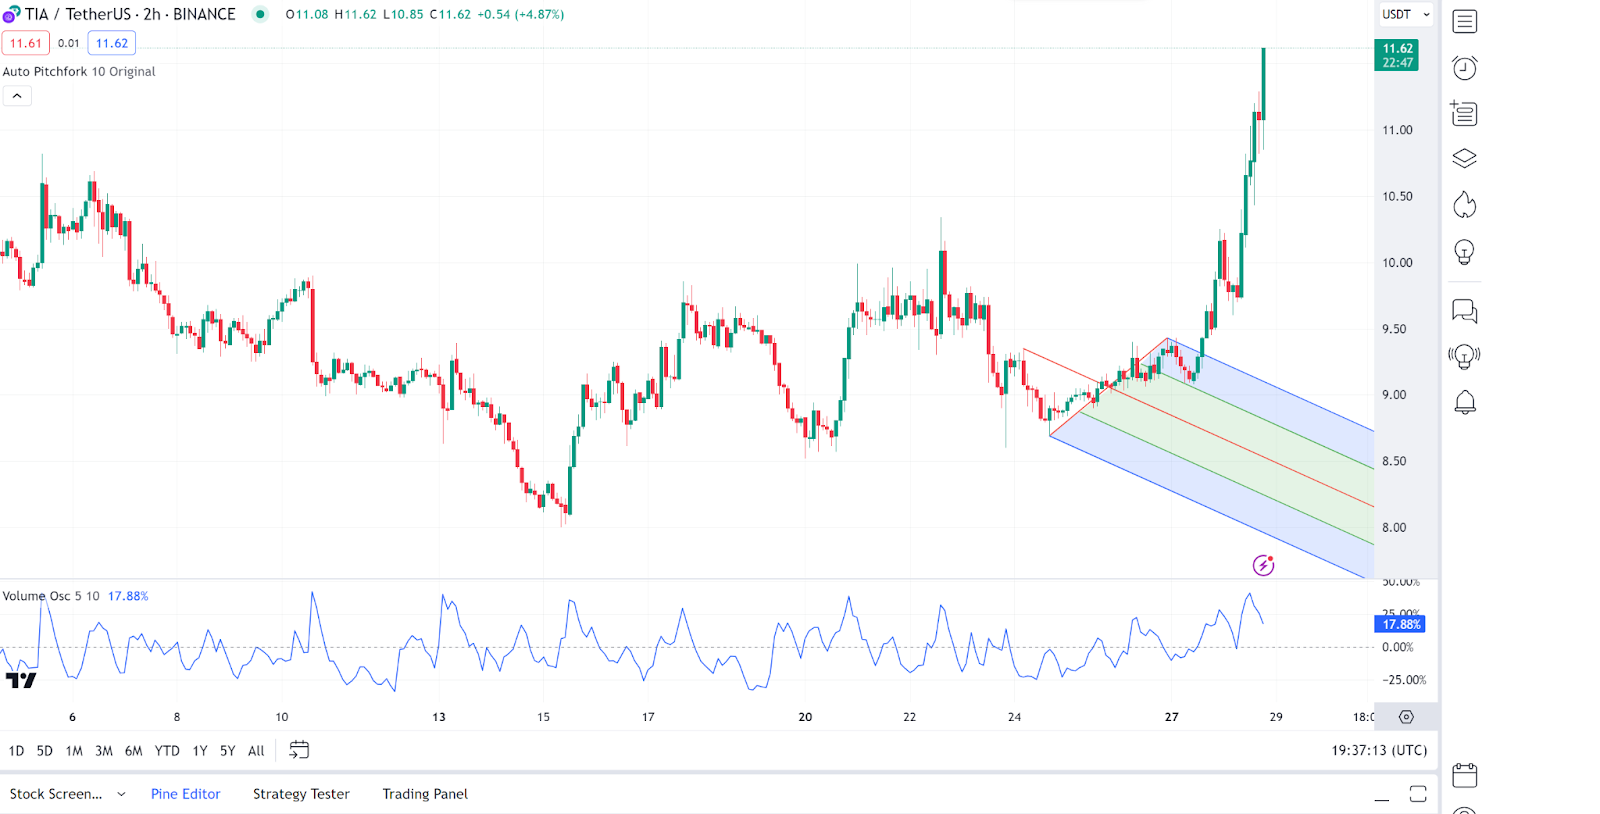1600x814 pixels.
Task: Click the 2h interval label in title
Action: pos(151,14)
